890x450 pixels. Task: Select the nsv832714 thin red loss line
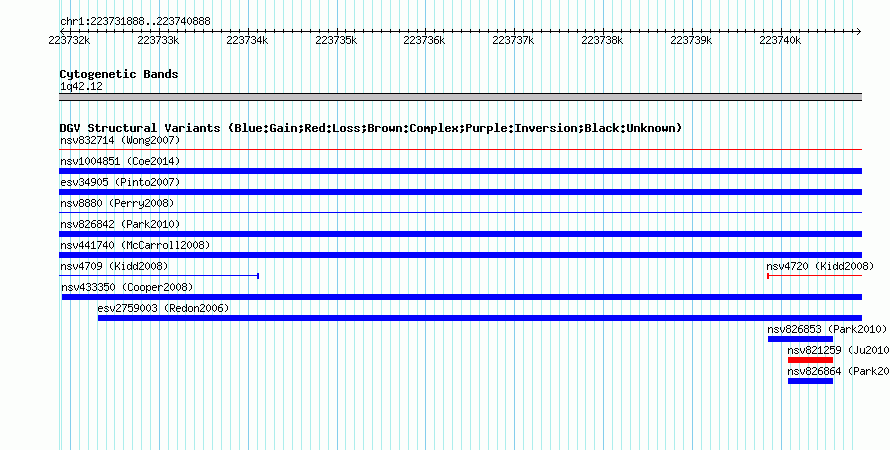coord(460,150)
